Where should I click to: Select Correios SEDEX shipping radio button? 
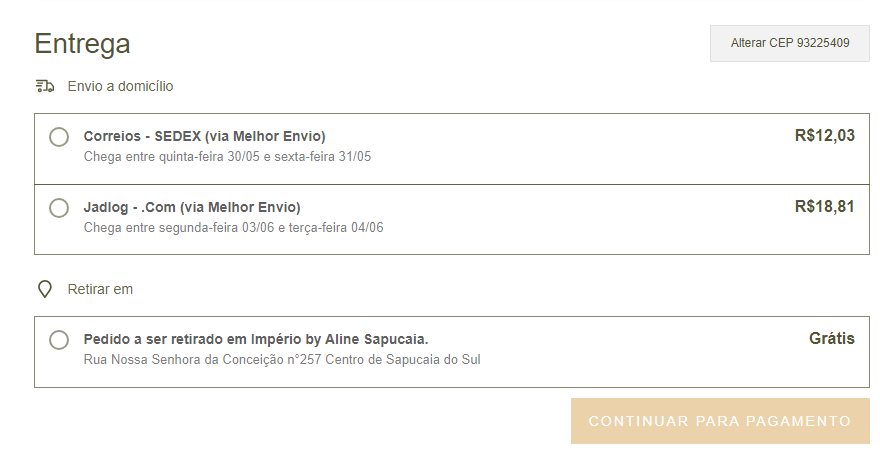click(59, 137)
